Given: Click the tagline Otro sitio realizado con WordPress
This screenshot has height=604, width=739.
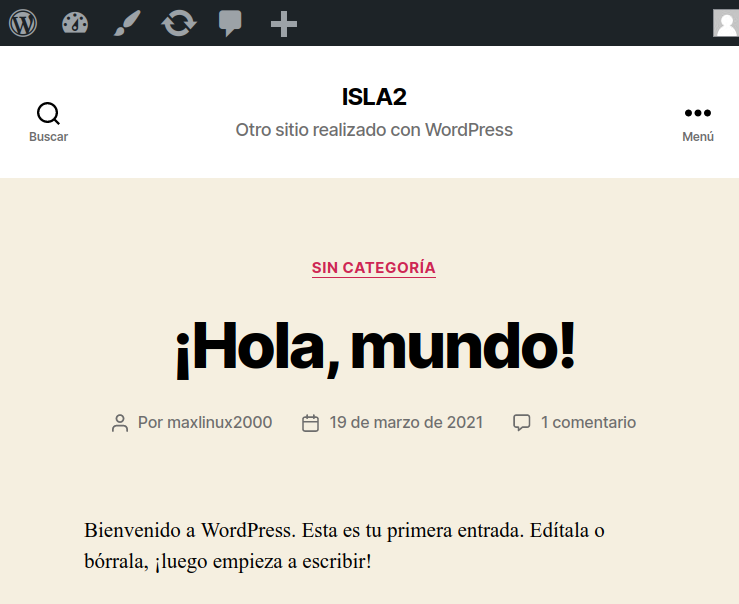Looking at the screenshot, I should pos(374,130).
